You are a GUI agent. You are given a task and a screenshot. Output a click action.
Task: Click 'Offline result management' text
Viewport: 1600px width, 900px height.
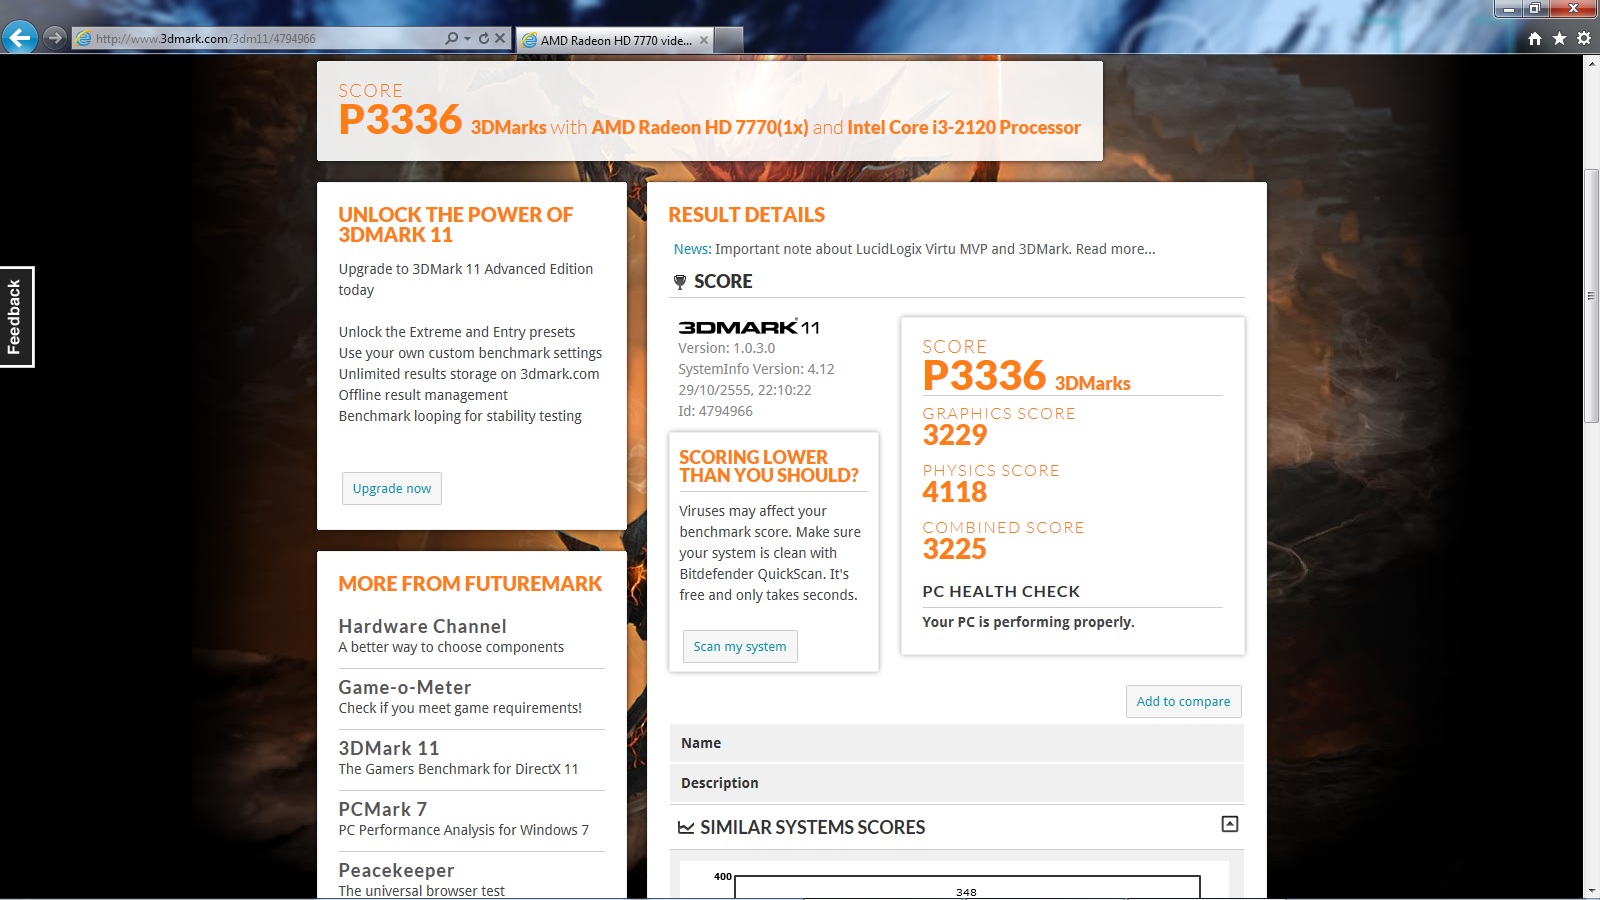423,395
